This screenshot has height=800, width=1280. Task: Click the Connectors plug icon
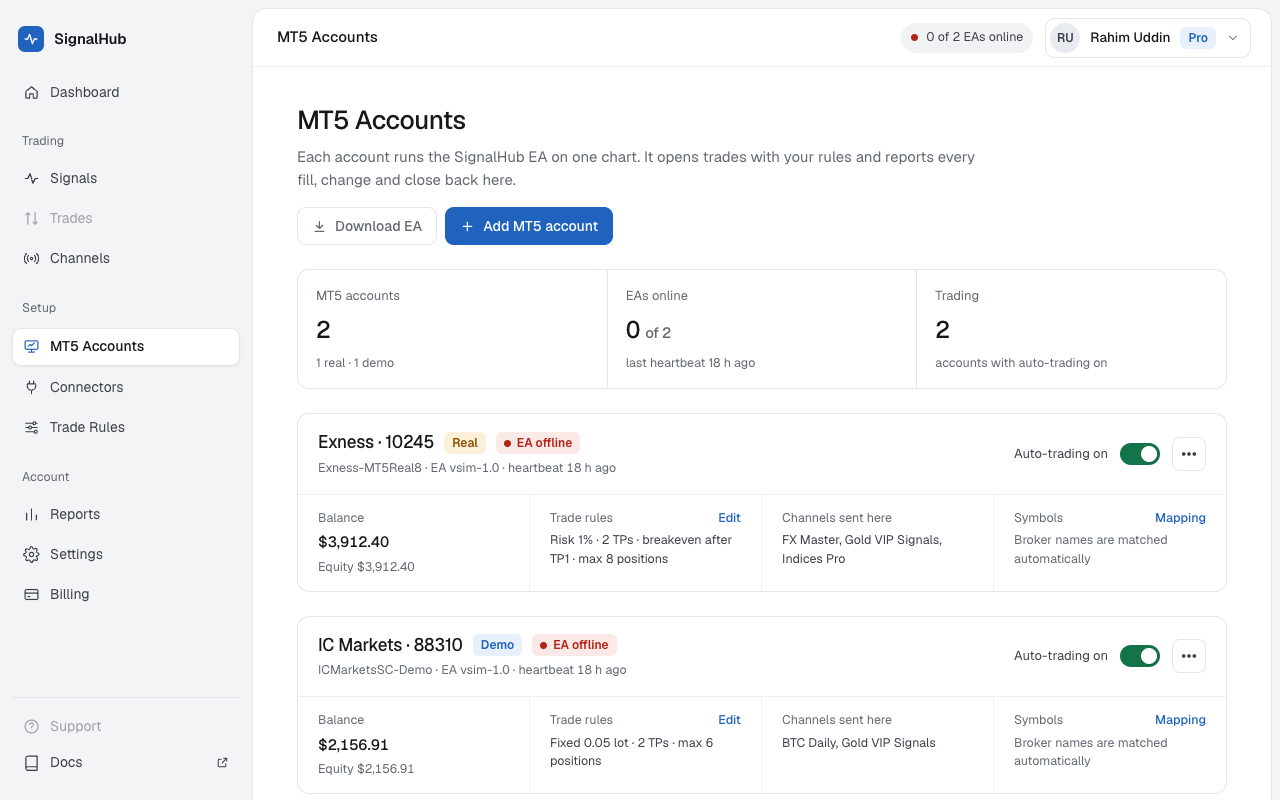pyautogui.click(x=31, y=387)
